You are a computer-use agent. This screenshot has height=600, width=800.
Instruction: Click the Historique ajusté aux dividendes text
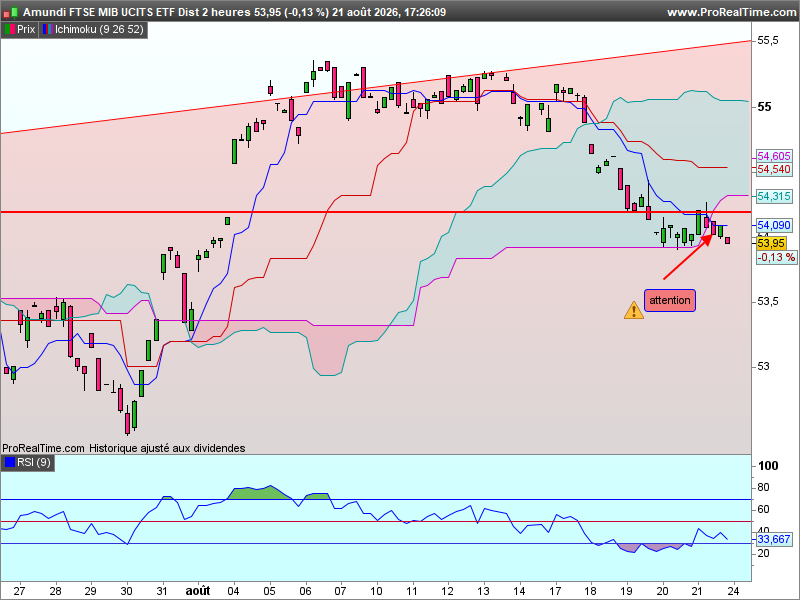(167, 448)
